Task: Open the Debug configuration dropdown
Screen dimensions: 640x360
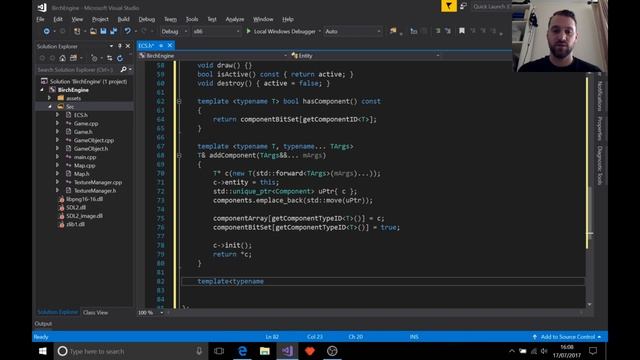Action: (x=174, y=31)
